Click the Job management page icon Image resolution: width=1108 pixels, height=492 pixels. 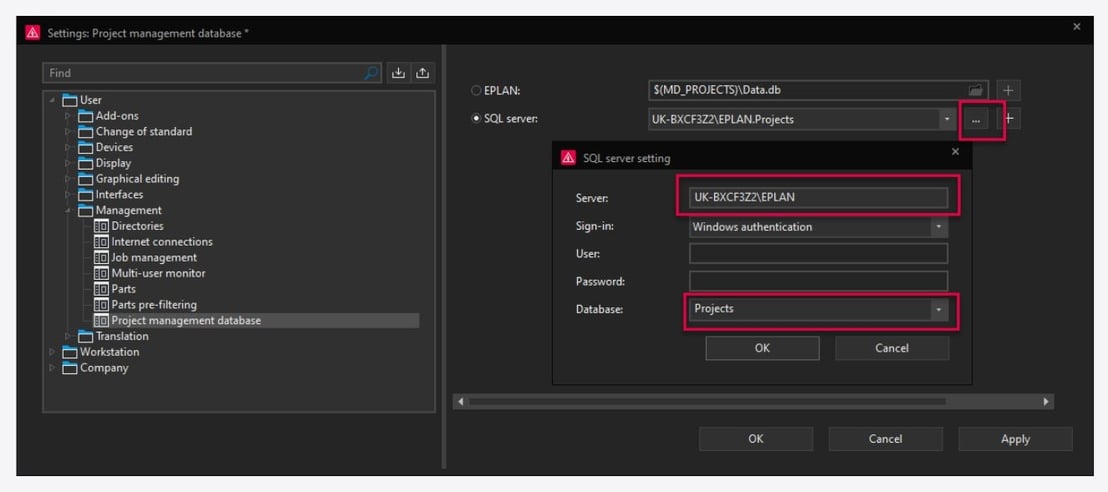[101, 257]
